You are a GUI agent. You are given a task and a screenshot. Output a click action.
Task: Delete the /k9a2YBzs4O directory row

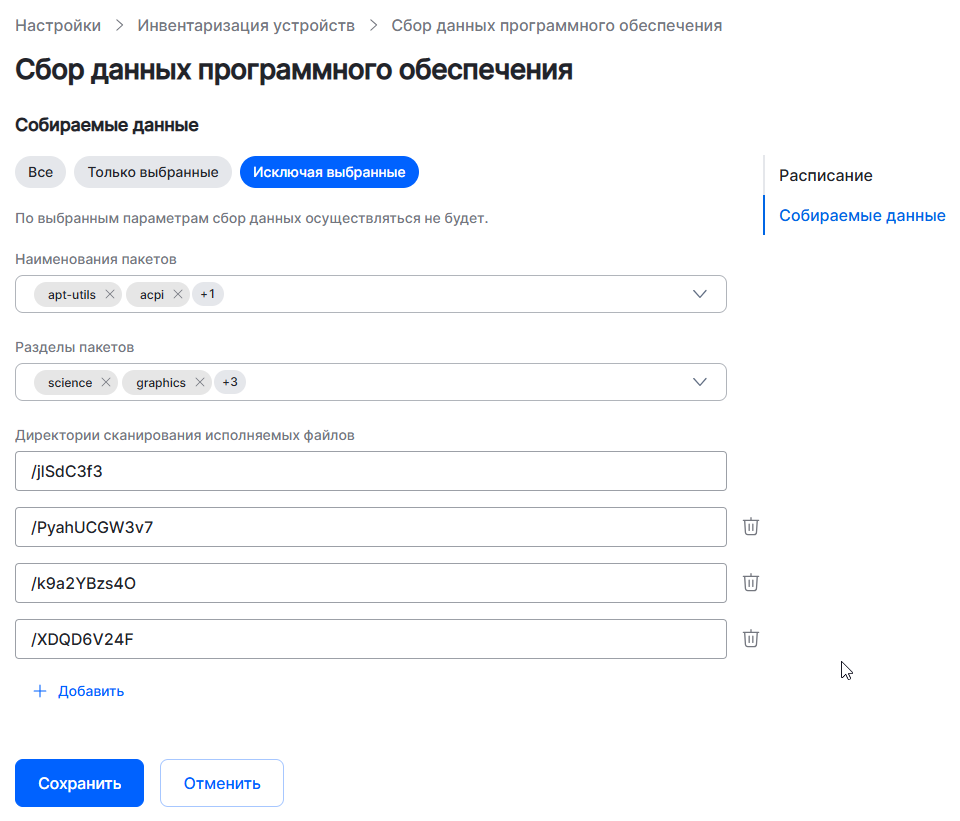click(751, 583)
